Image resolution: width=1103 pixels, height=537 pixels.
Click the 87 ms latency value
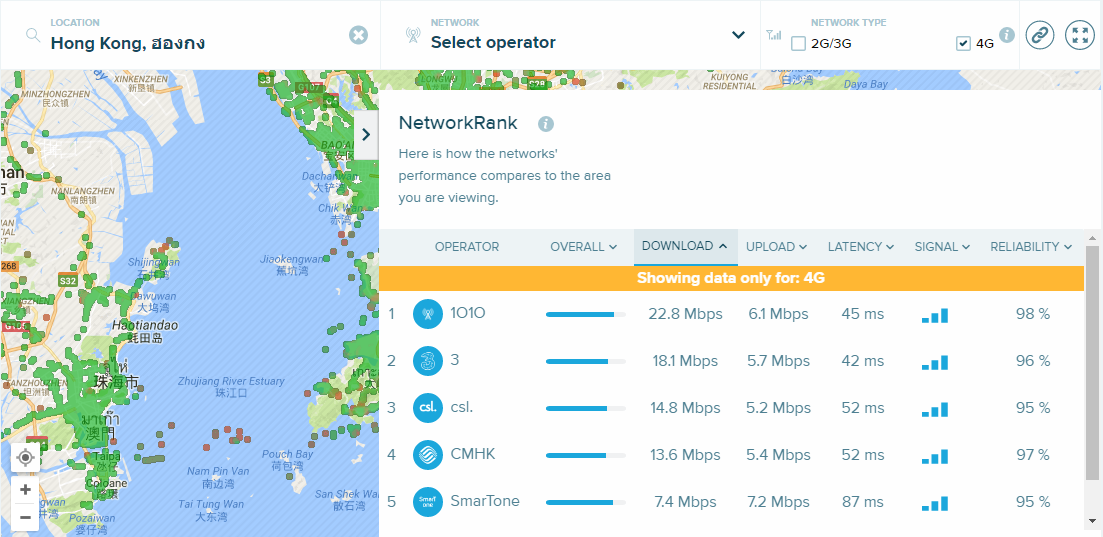pyautogui.click(x=862, y=502)
